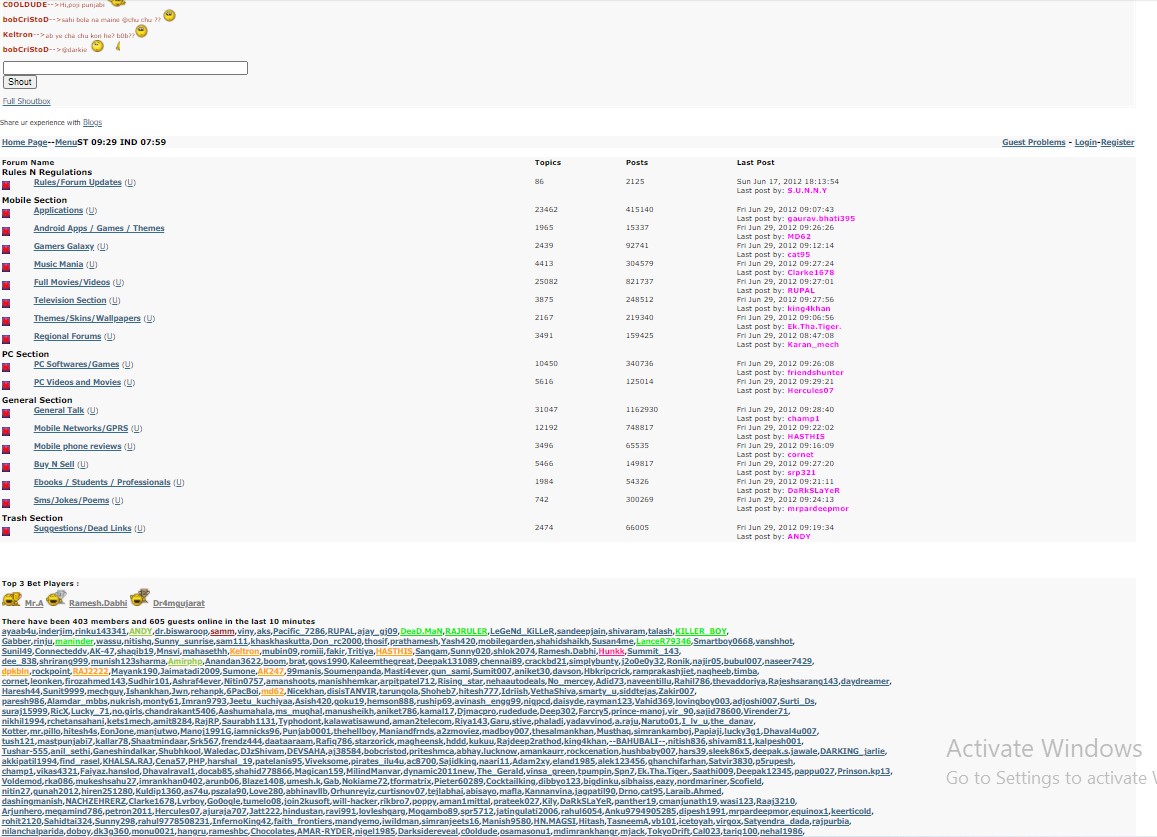This screenshot has width=1157, height=837.
Task: Open Rules/Forum Updates forum
Action: click(x=77, y=182)
